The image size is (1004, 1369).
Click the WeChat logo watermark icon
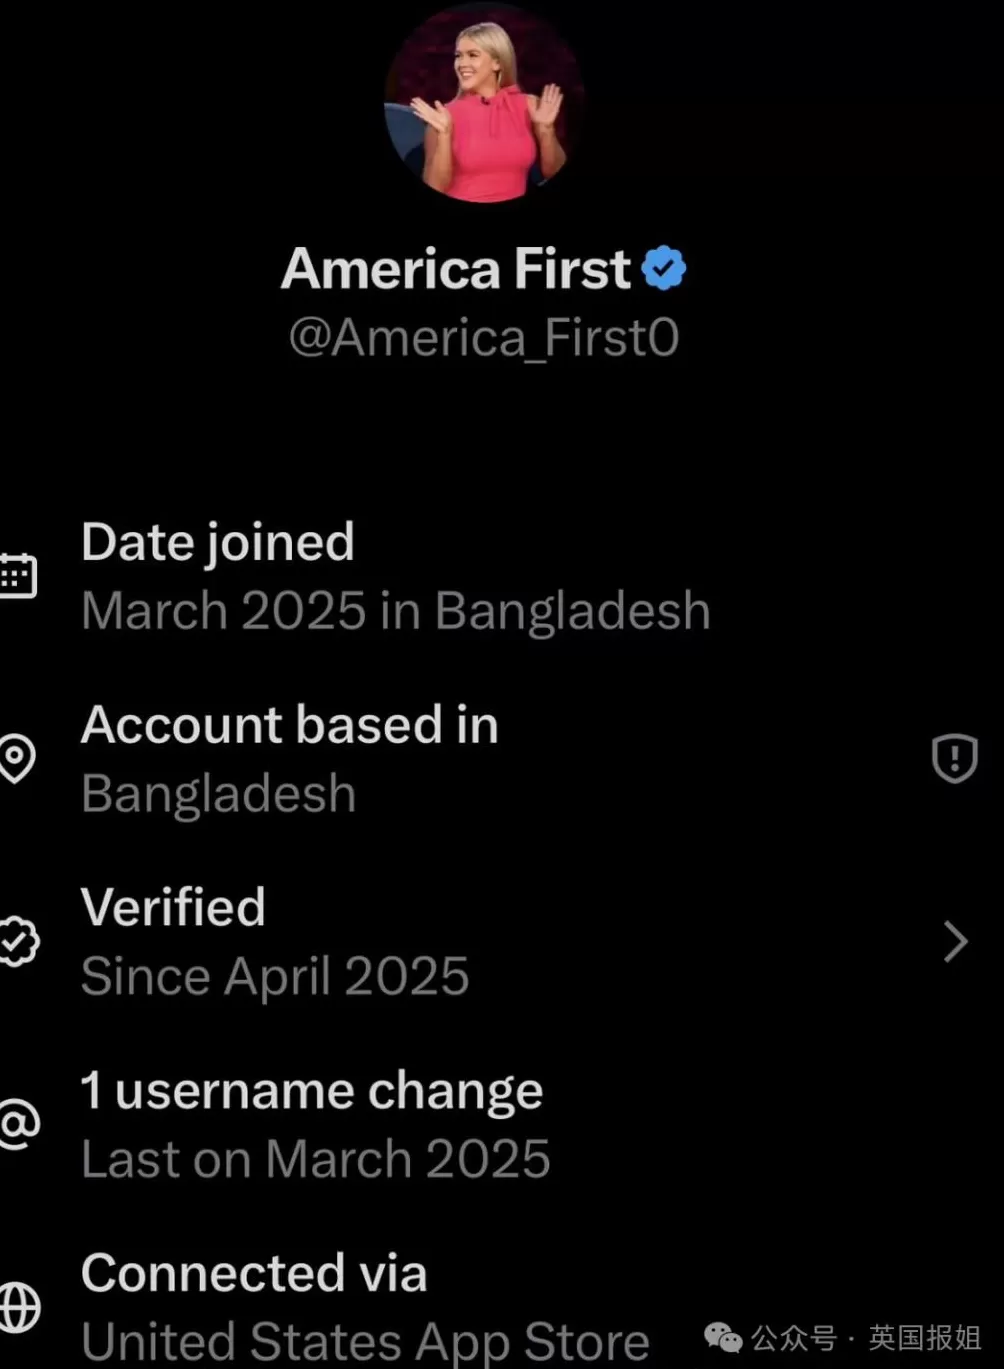point(724,1337)
